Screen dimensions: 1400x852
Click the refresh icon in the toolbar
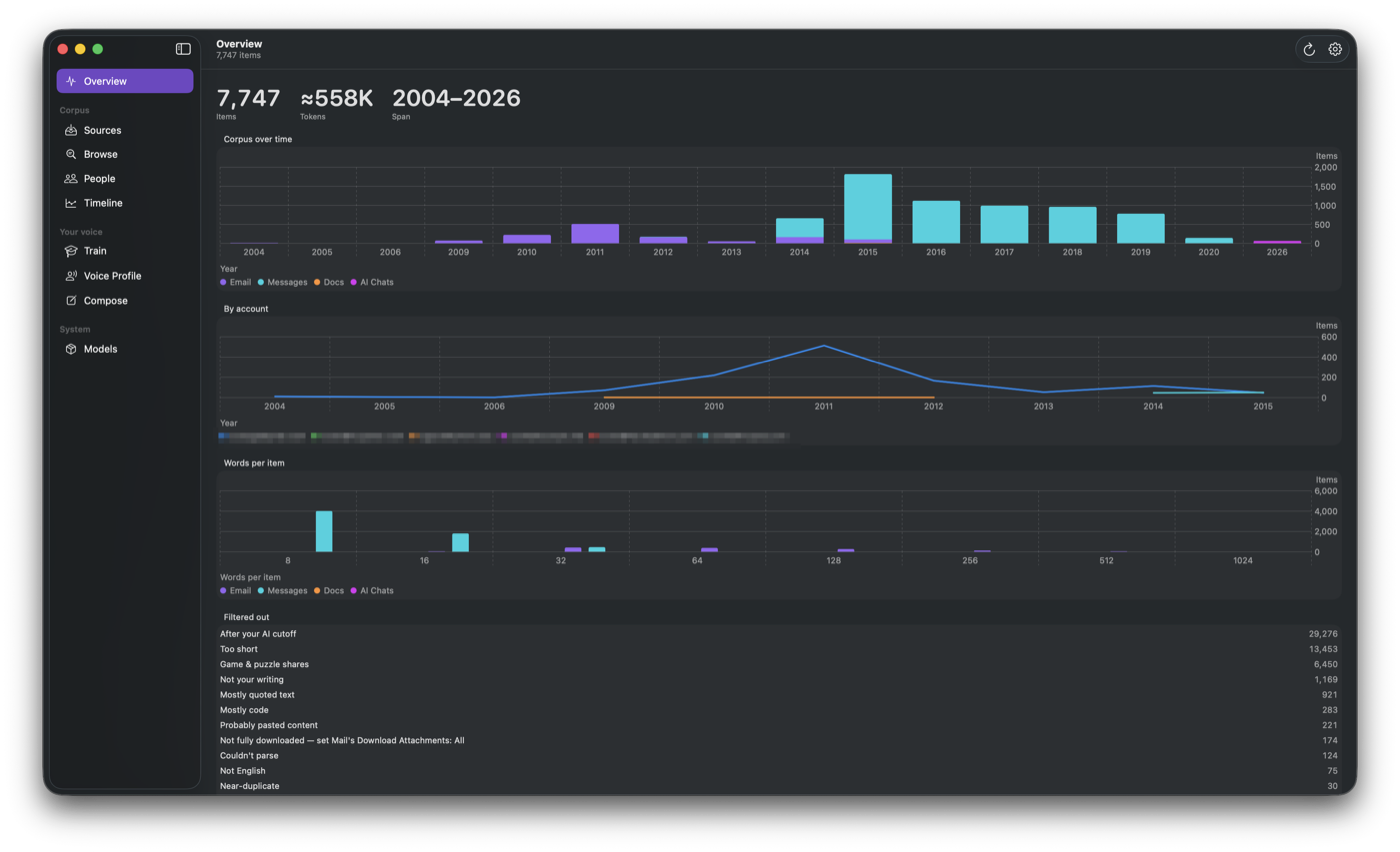pos(1309,49)
